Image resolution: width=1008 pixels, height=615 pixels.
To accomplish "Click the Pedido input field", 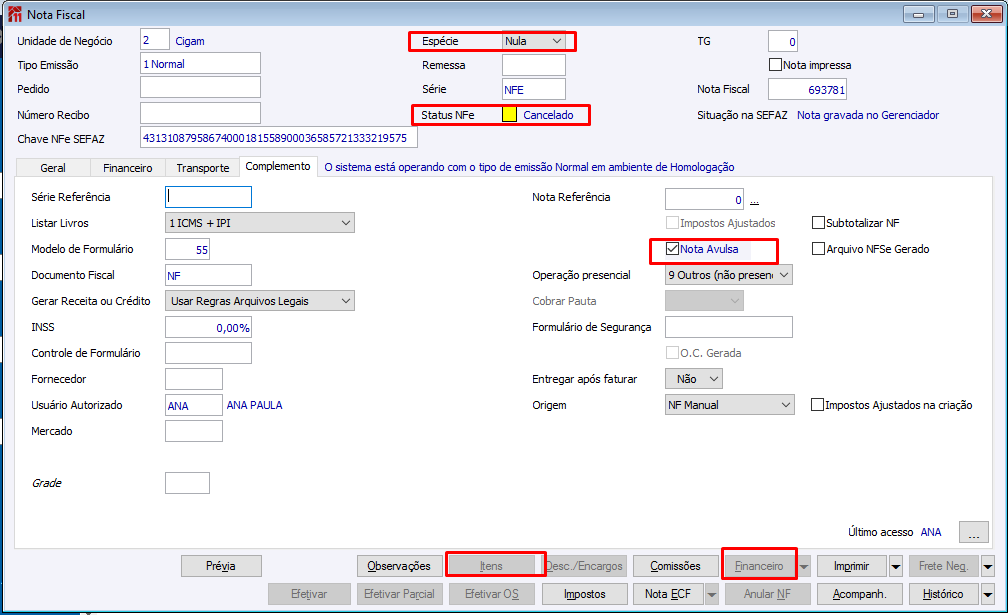I will (x=200, y=87).
